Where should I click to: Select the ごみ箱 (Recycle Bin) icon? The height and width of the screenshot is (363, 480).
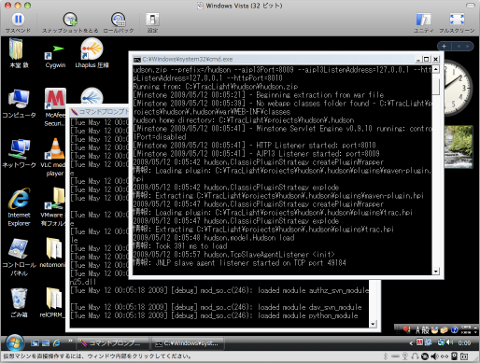19,303
